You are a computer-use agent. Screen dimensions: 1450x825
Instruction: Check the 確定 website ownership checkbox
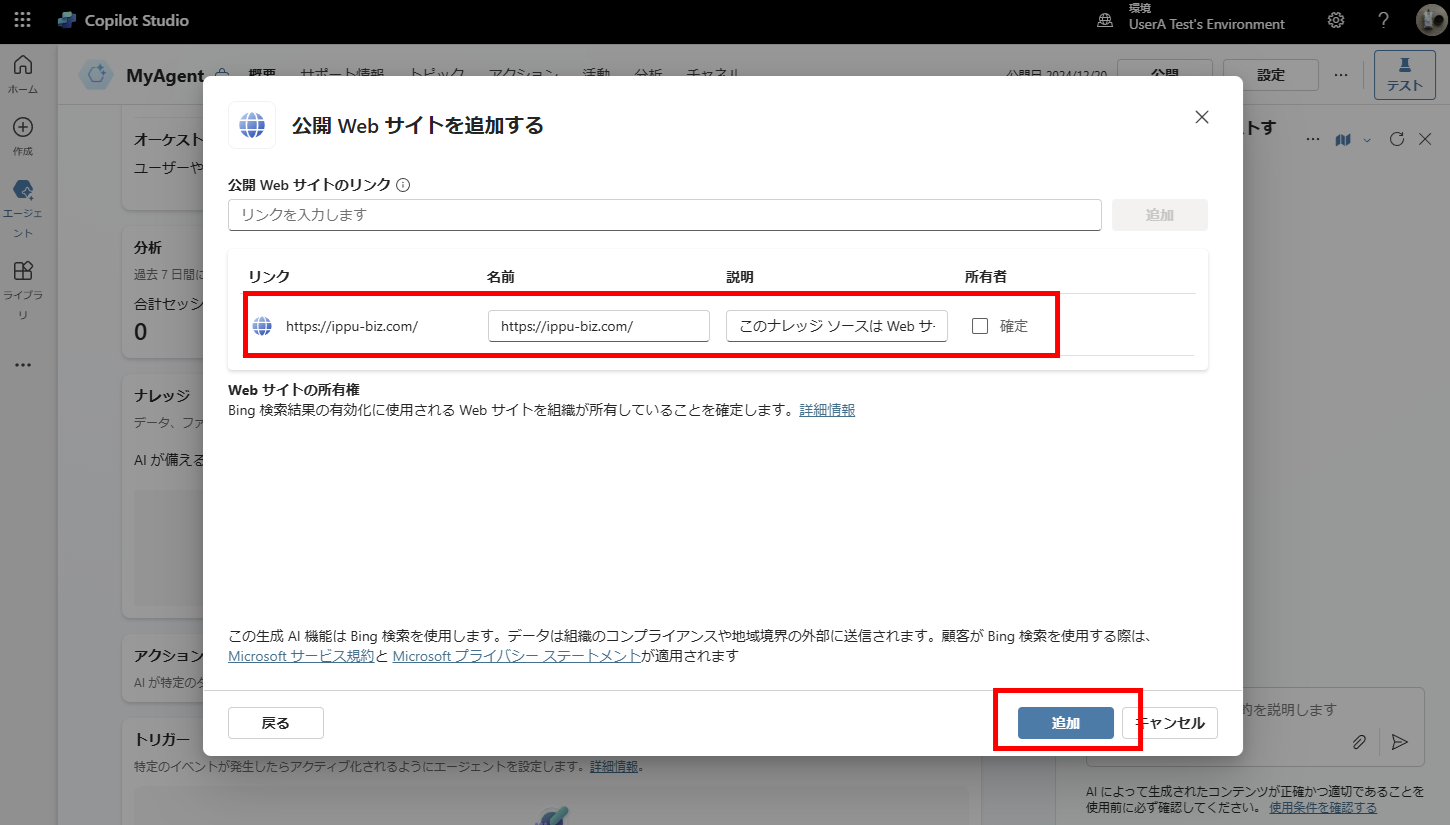pyautogui.click(x=979, y=325)
